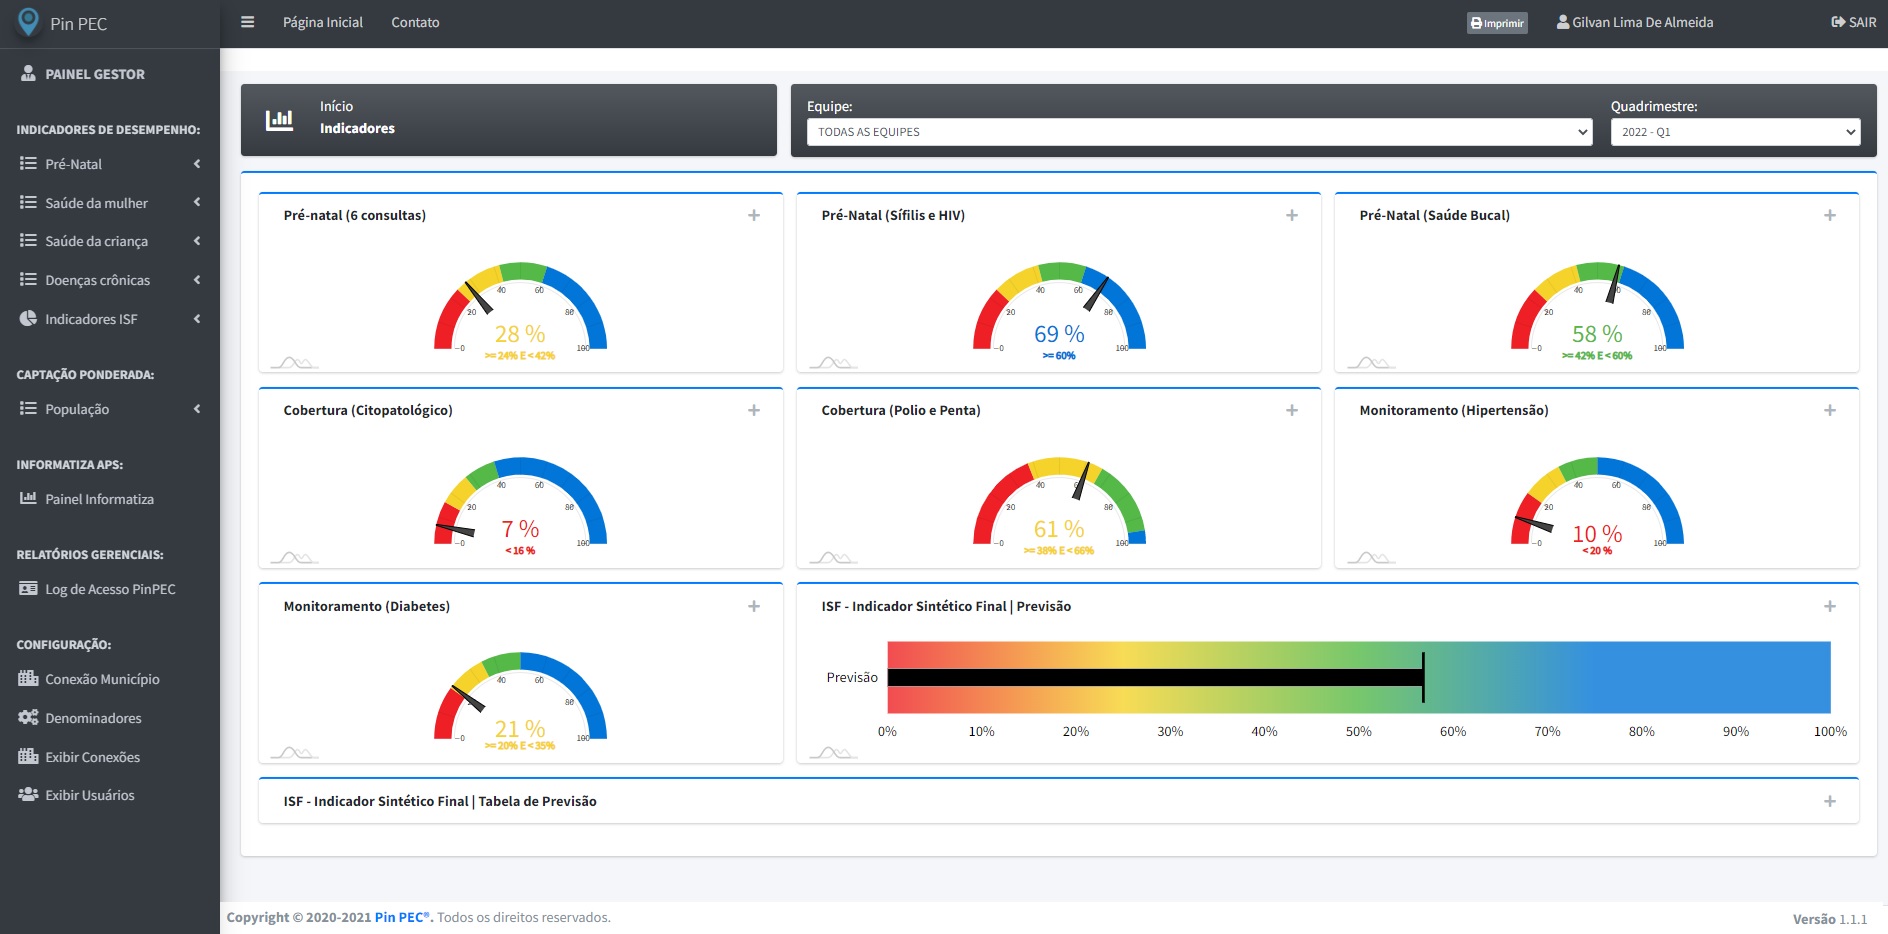The width and height of the screenshot is (1888, 934).
Task: Click the trend curve icon in Pré-natal 6 consultas card
Action: pyautogui.click(x=294, y=363)
